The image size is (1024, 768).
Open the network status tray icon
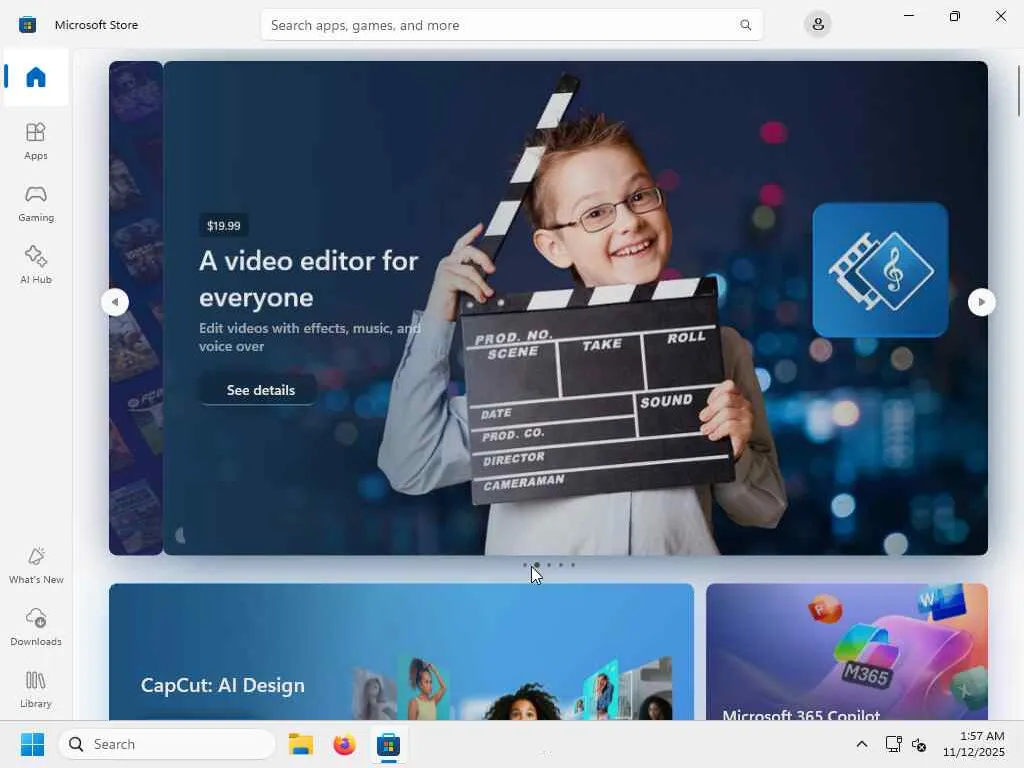pyautogui.click(x=893, y=744)
